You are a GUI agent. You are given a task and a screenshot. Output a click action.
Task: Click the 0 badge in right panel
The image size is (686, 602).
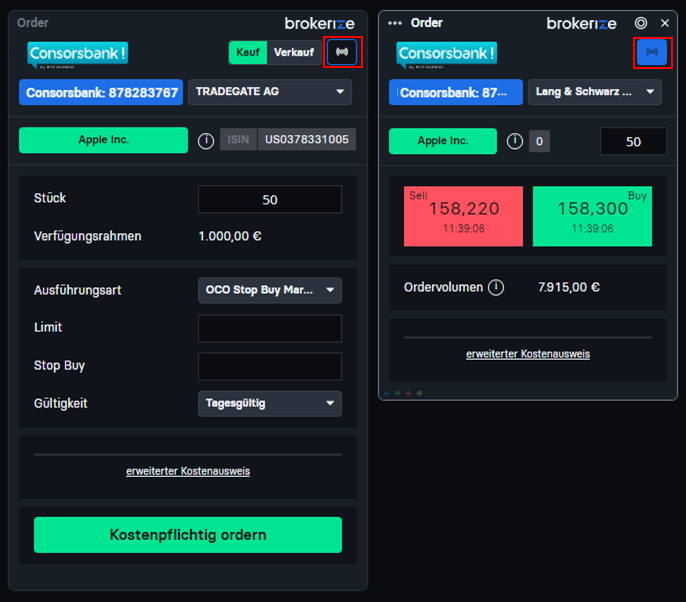click(x=539, y=141)
